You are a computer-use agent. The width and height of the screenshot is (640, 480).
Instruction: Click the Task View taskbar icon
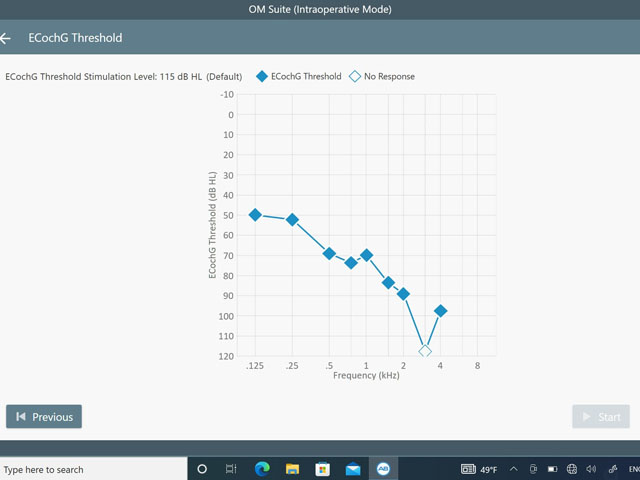[x=231, y=468]
